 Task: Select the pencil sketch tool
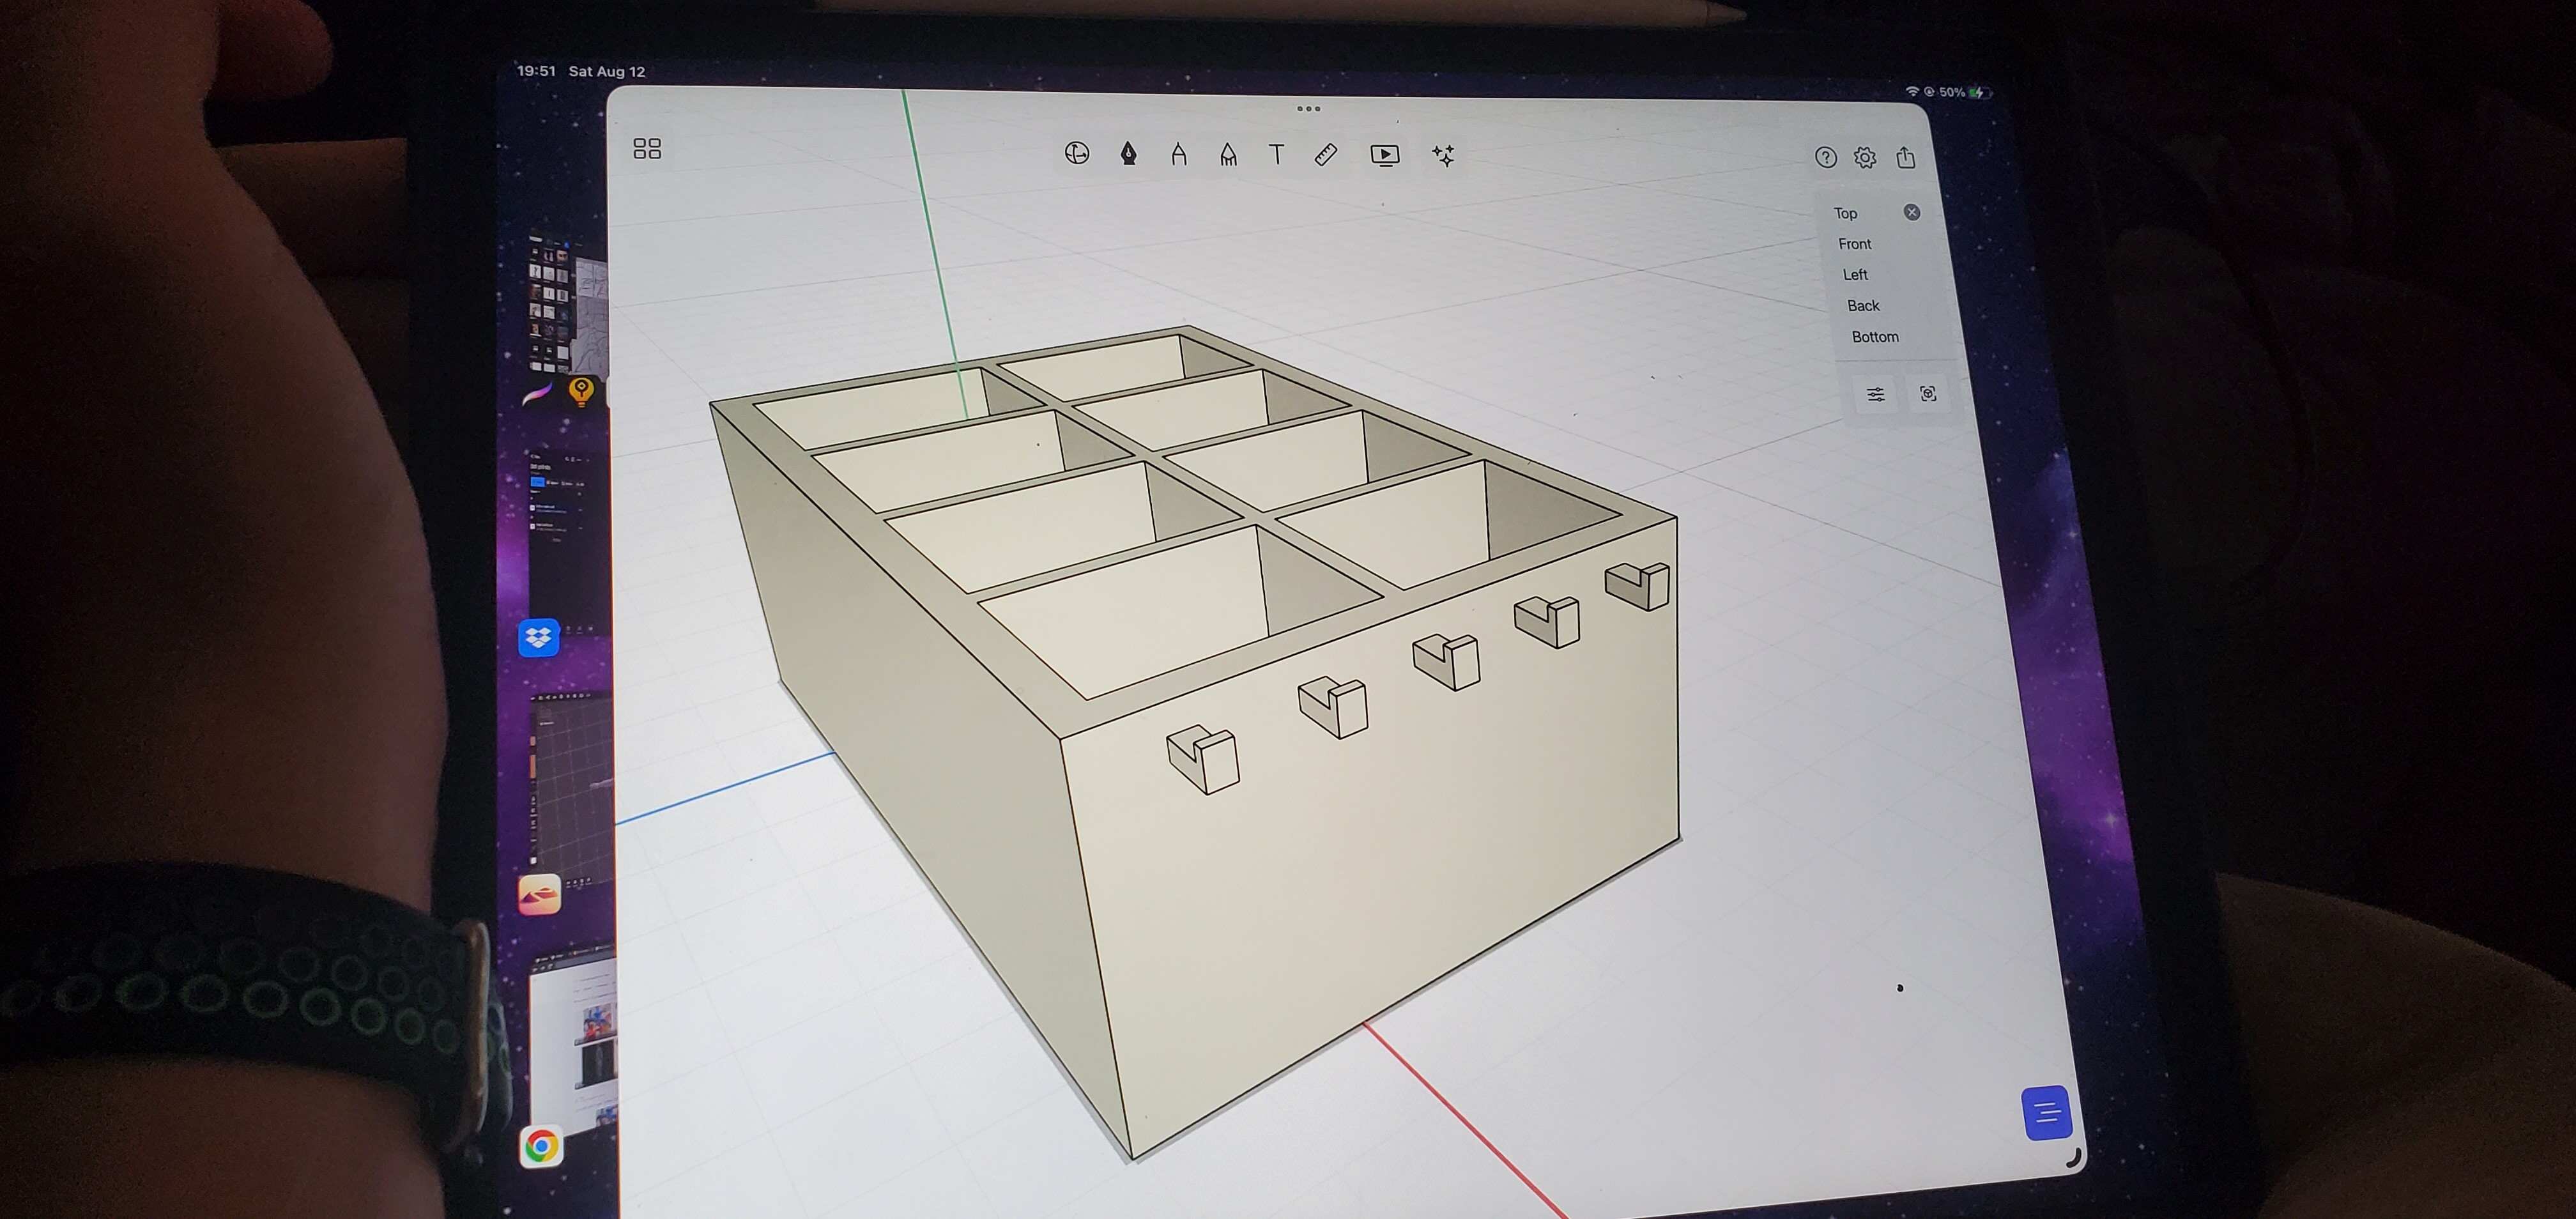coord(1228,154)
